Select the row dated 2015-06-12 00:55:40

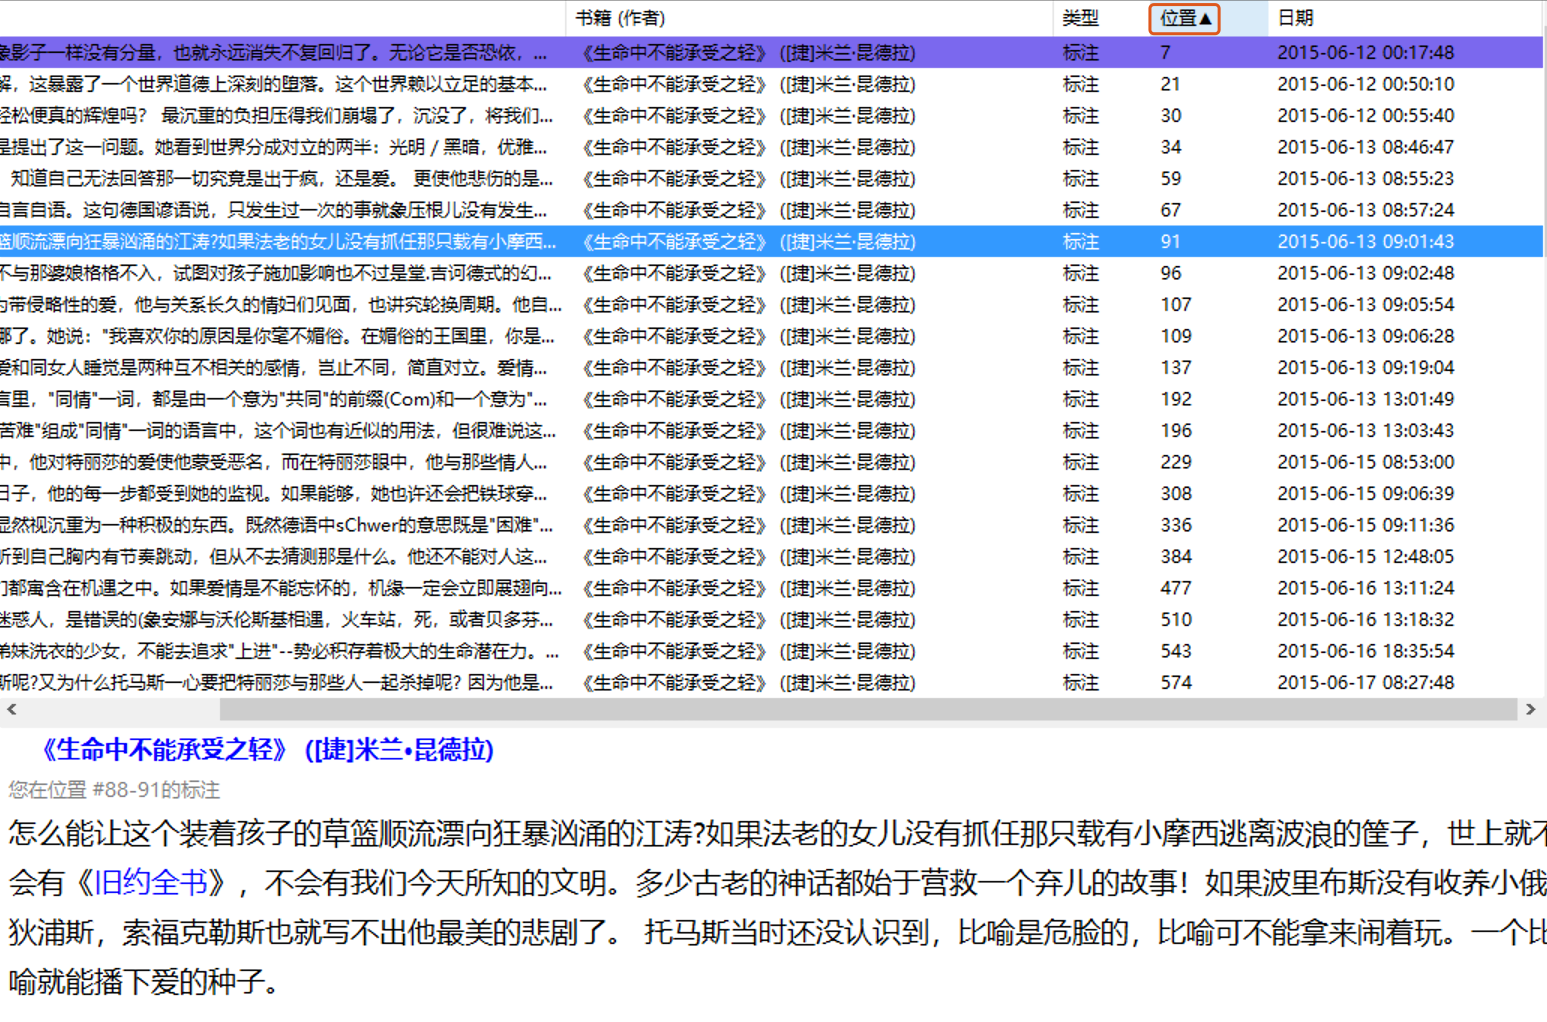(x=1365, y=116)
